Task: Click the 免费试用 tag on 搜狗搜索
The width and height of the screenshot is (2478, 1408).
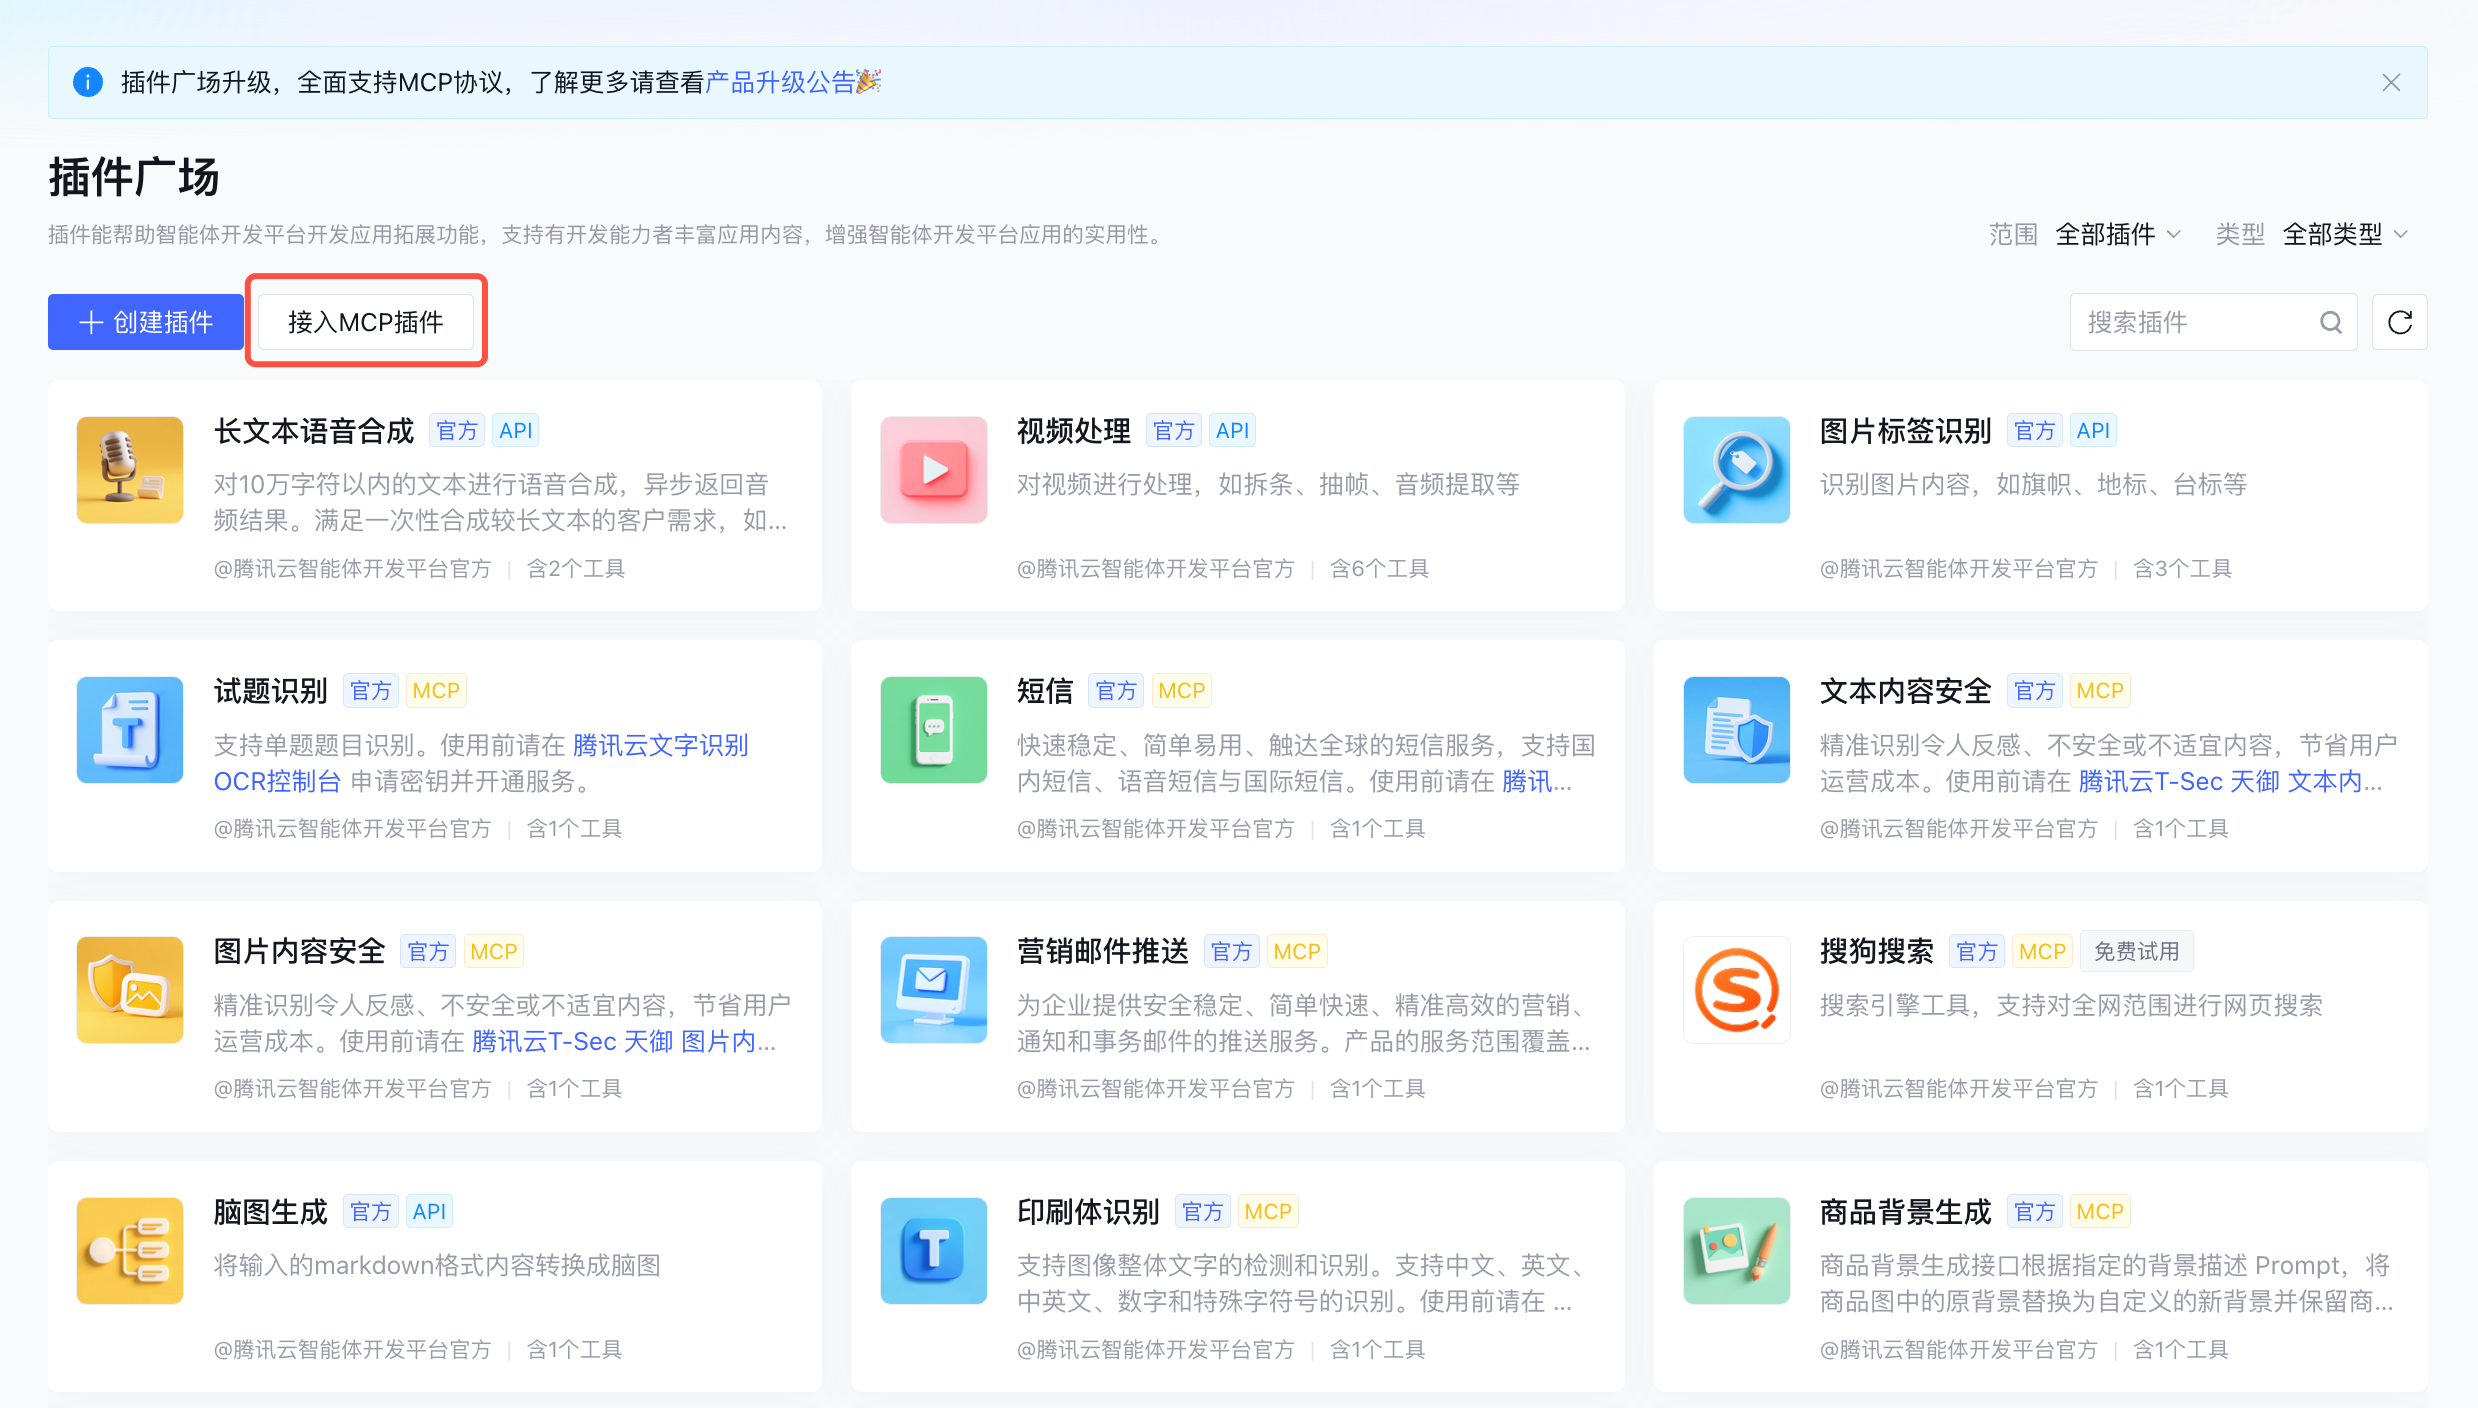Action: 2136,951
